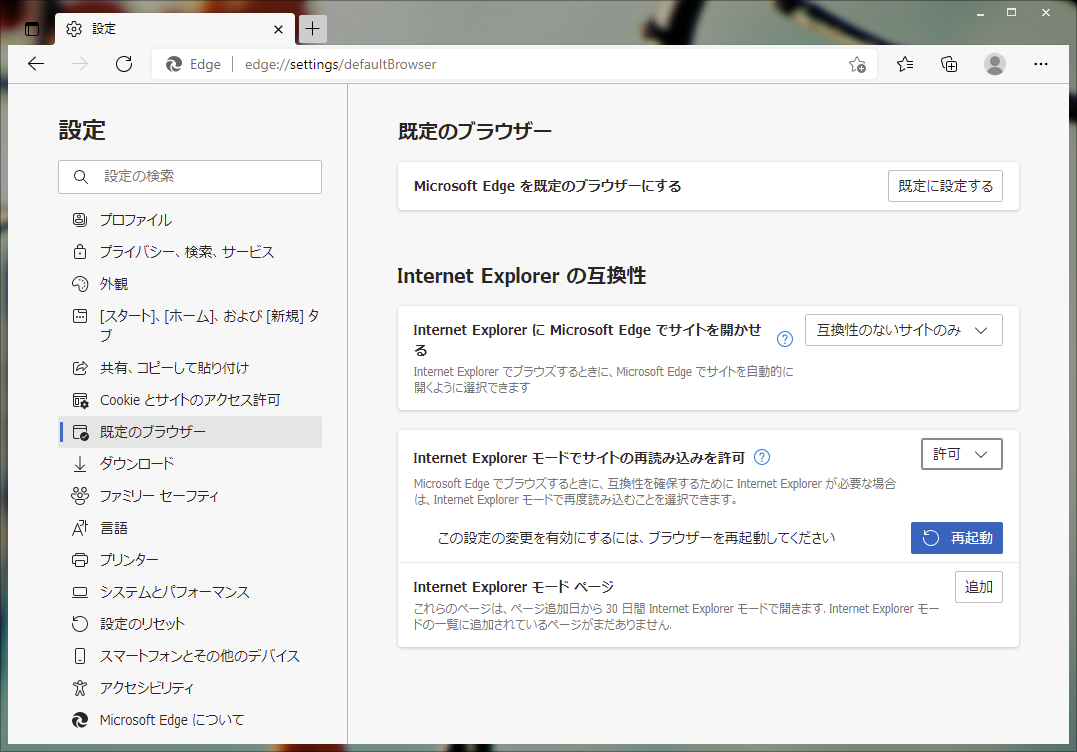The width and height of the screenshot is (1077, 752).
Task: Select 既定のブラウザー in the sidebar
Action: [x=190, y=432]
